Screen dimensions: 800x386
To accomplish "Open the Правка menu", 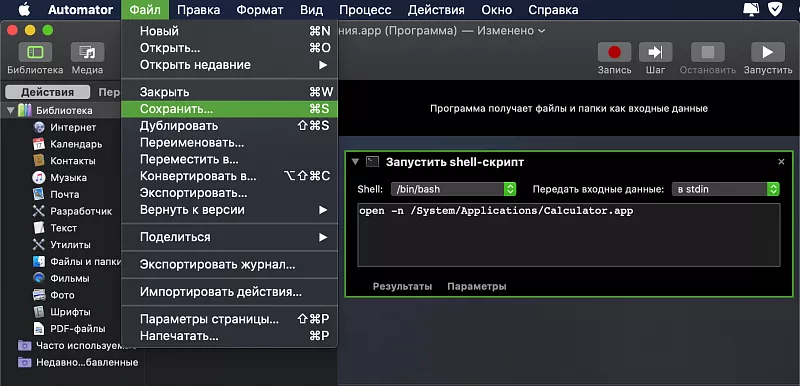I will (198, 10).
